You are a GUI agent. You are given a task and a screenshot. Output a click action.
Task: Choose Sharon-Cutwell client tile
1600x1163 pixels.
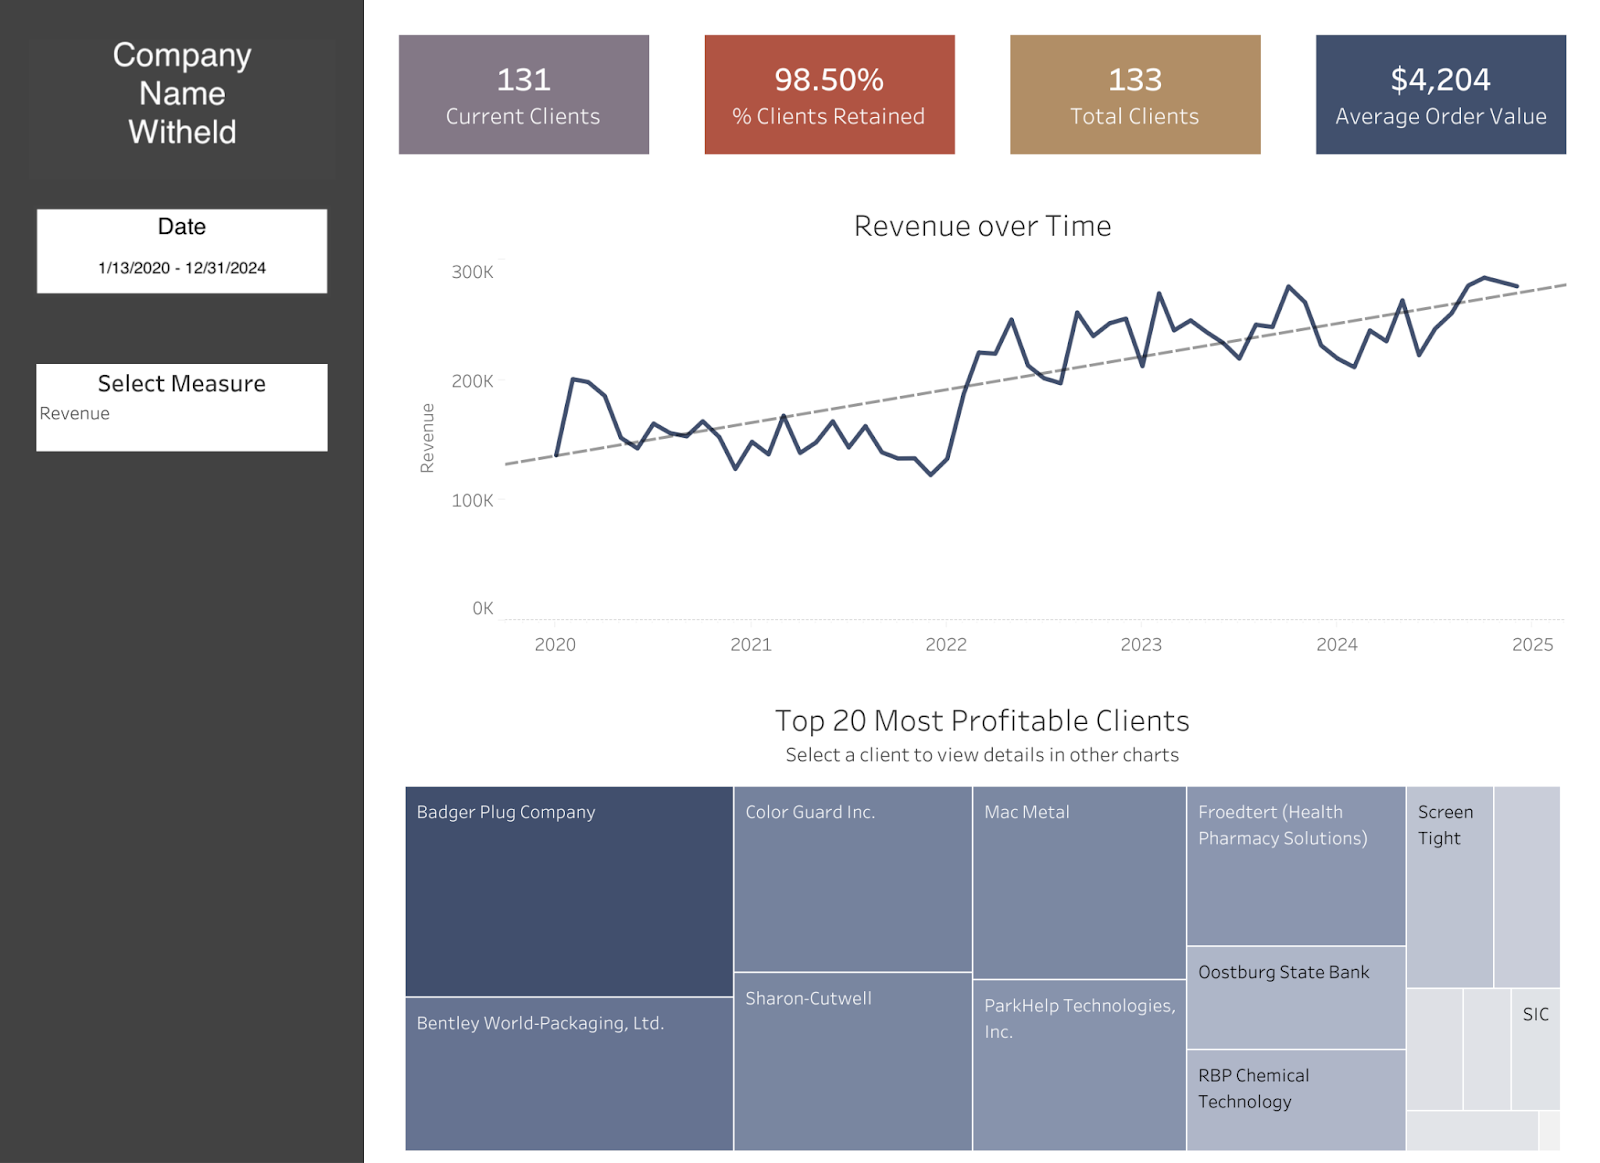tap(852, 1062)
